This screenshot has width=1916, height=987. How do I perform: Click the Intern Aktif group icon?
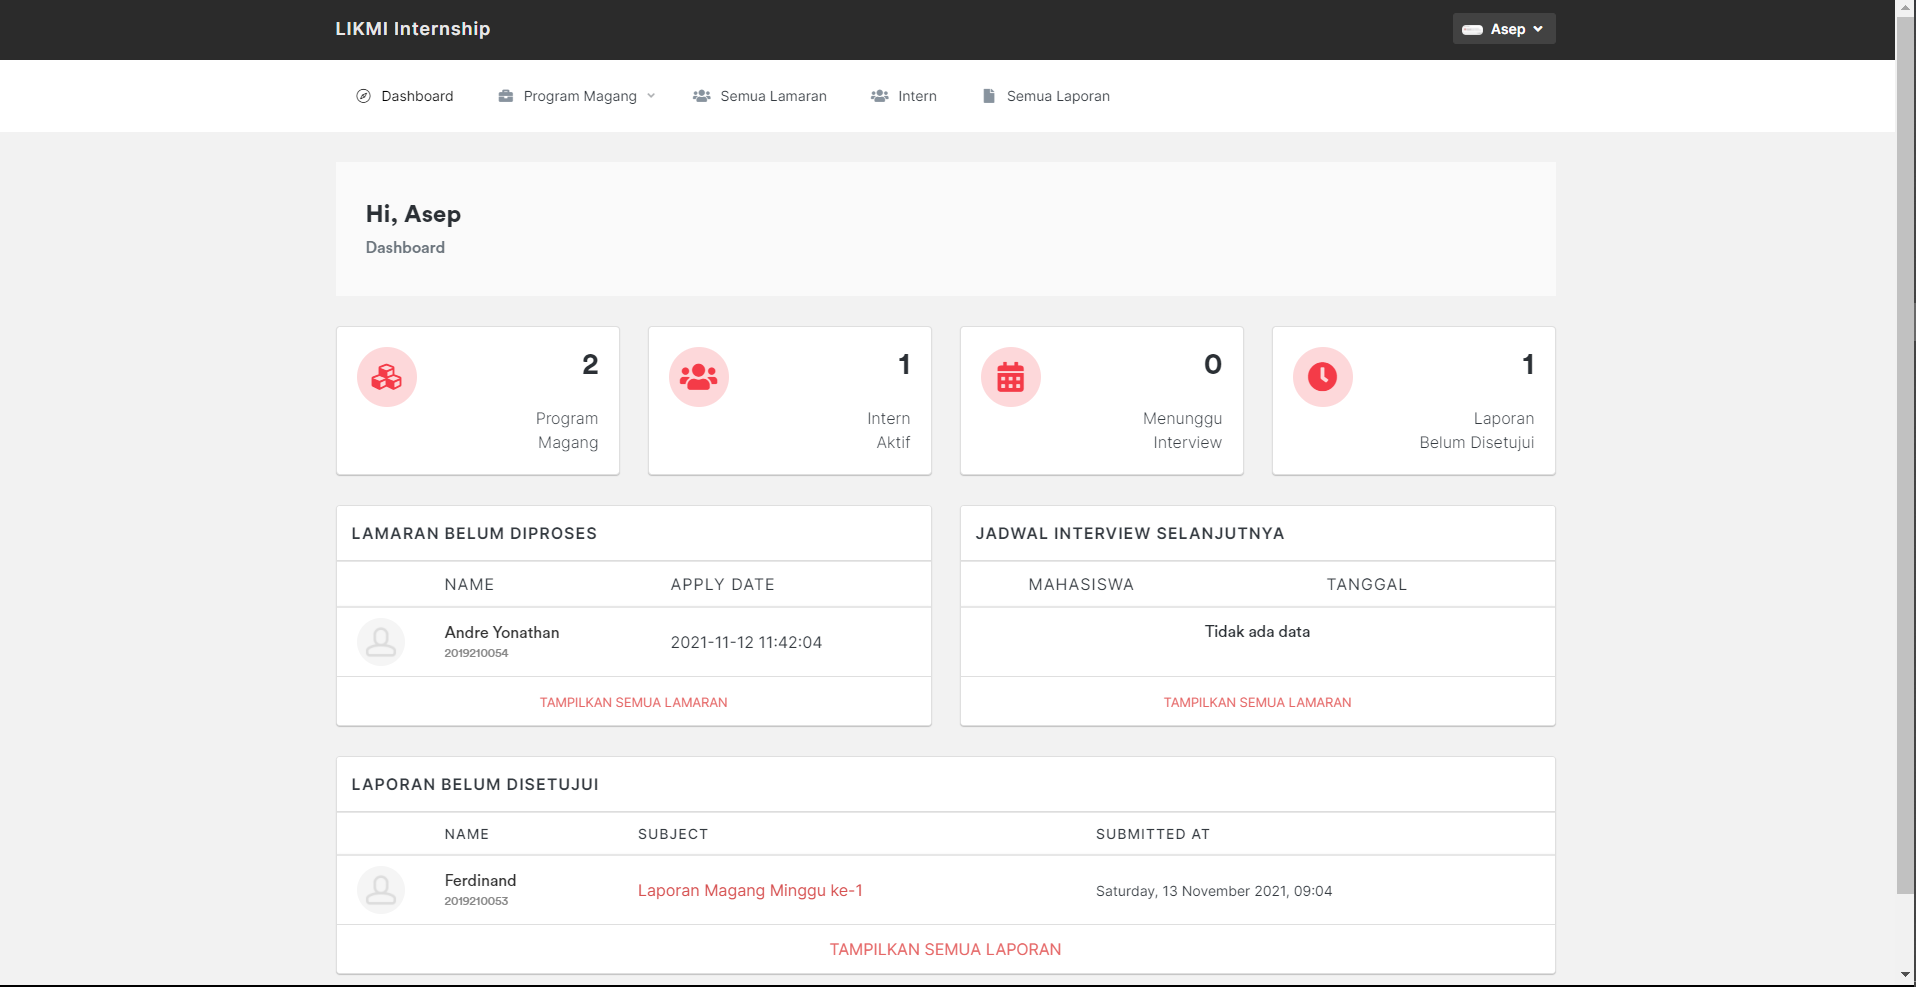[x=699, y=377]
